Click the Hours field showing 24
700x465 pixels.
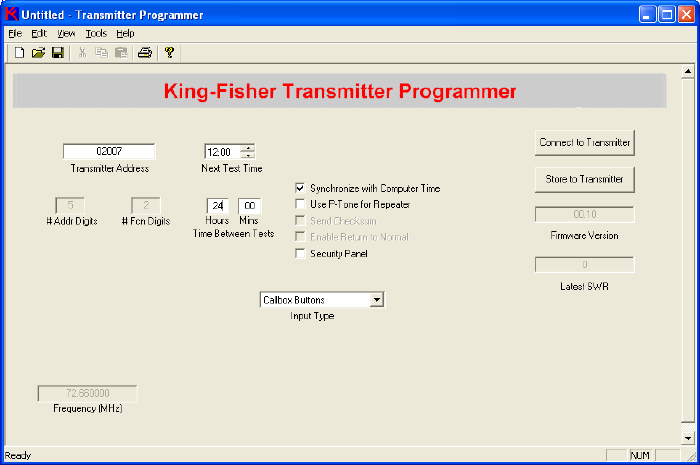tap(217, 206)
